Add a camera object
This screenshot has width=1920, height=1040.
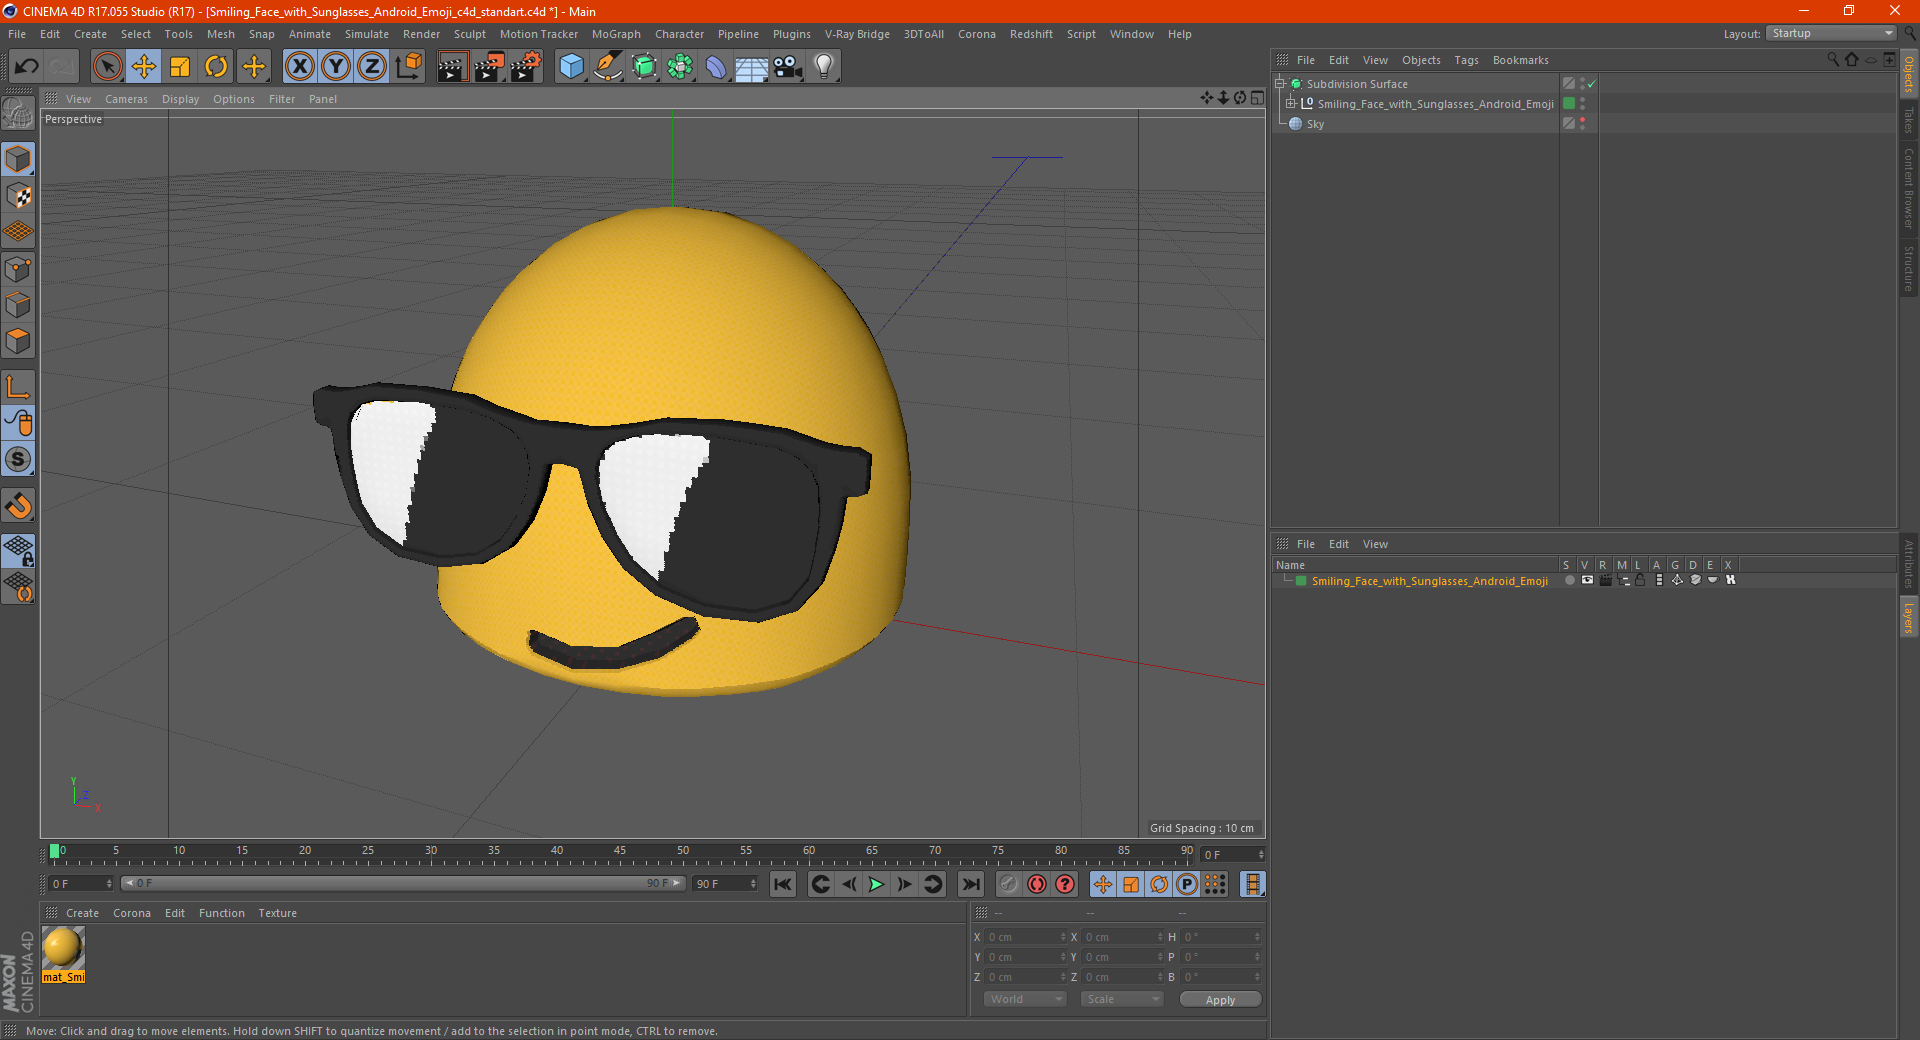[788, 67]
